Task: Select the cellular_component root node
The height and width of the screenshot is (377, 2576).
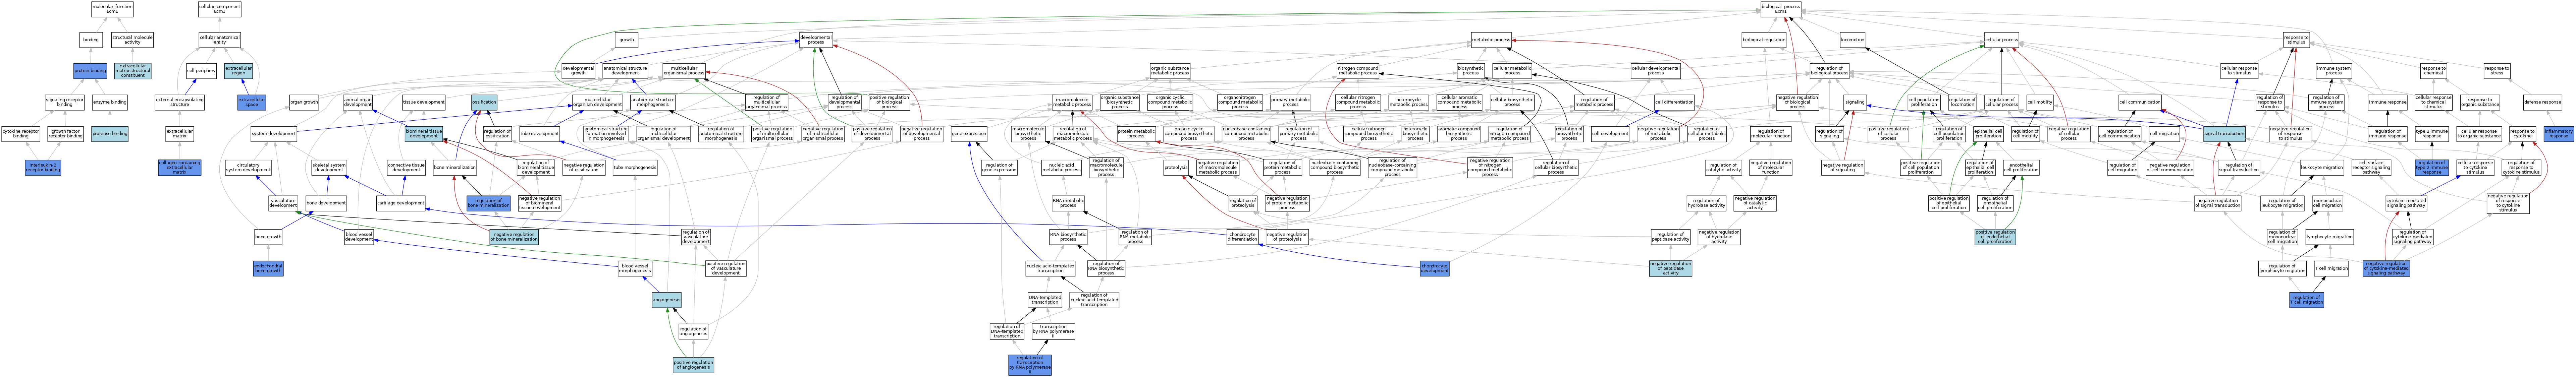Action: click(x=219, y=9)
